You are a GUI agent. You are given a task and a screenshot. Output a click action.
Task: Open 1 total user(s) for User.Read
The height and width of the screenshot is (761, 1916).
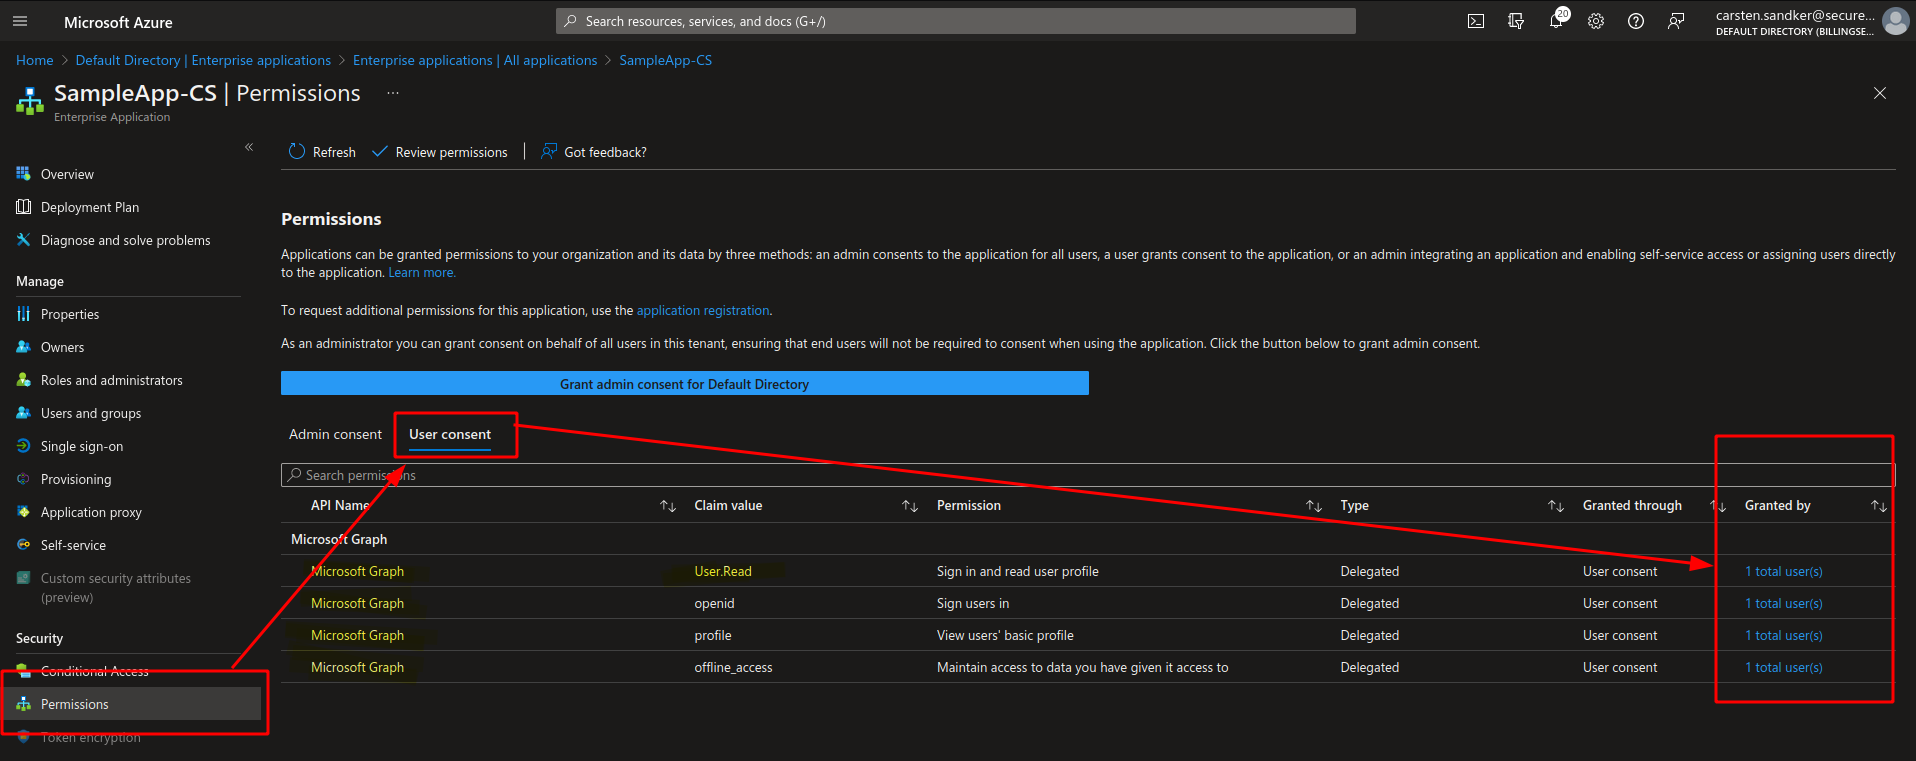tap(1784, 571)
